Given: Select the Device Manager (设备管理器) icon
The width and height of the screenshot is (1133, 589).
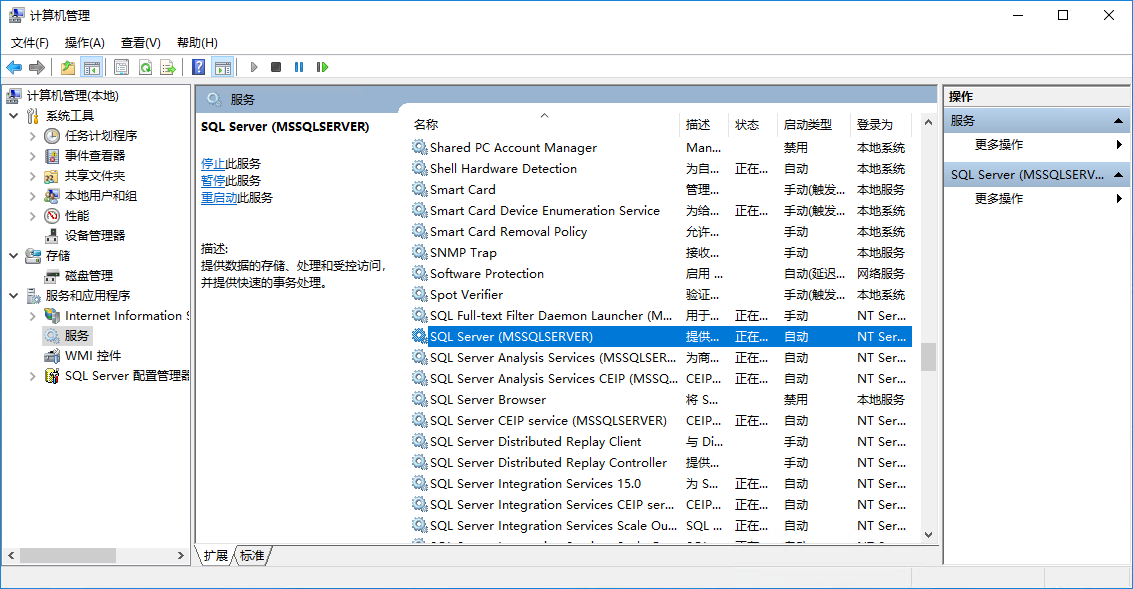Looking at the screenshot, I should coord(52,236).
